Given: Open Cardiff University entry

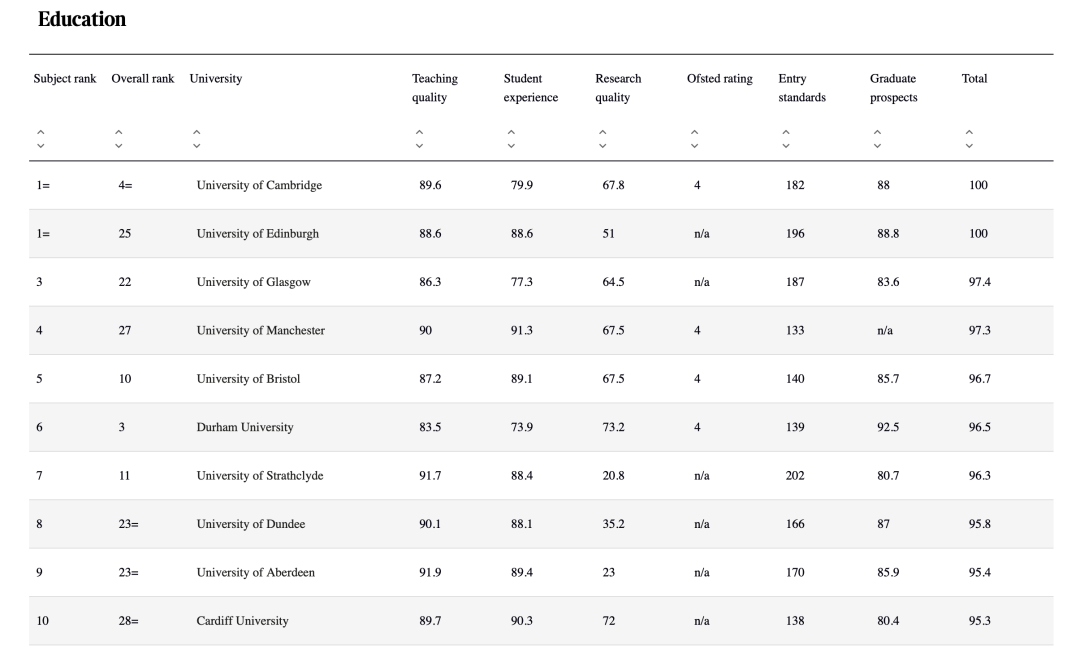Looking at the screenshot, I should pyautogui.click(x=242, y=621).
